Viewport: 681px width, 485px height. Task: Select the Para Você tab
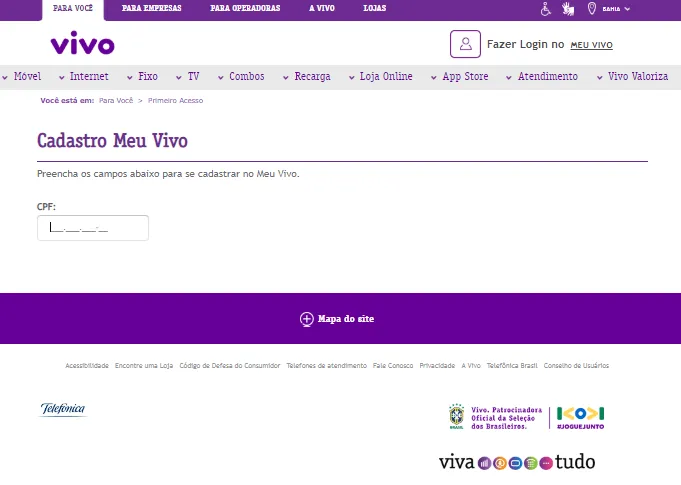coord(73,9)
